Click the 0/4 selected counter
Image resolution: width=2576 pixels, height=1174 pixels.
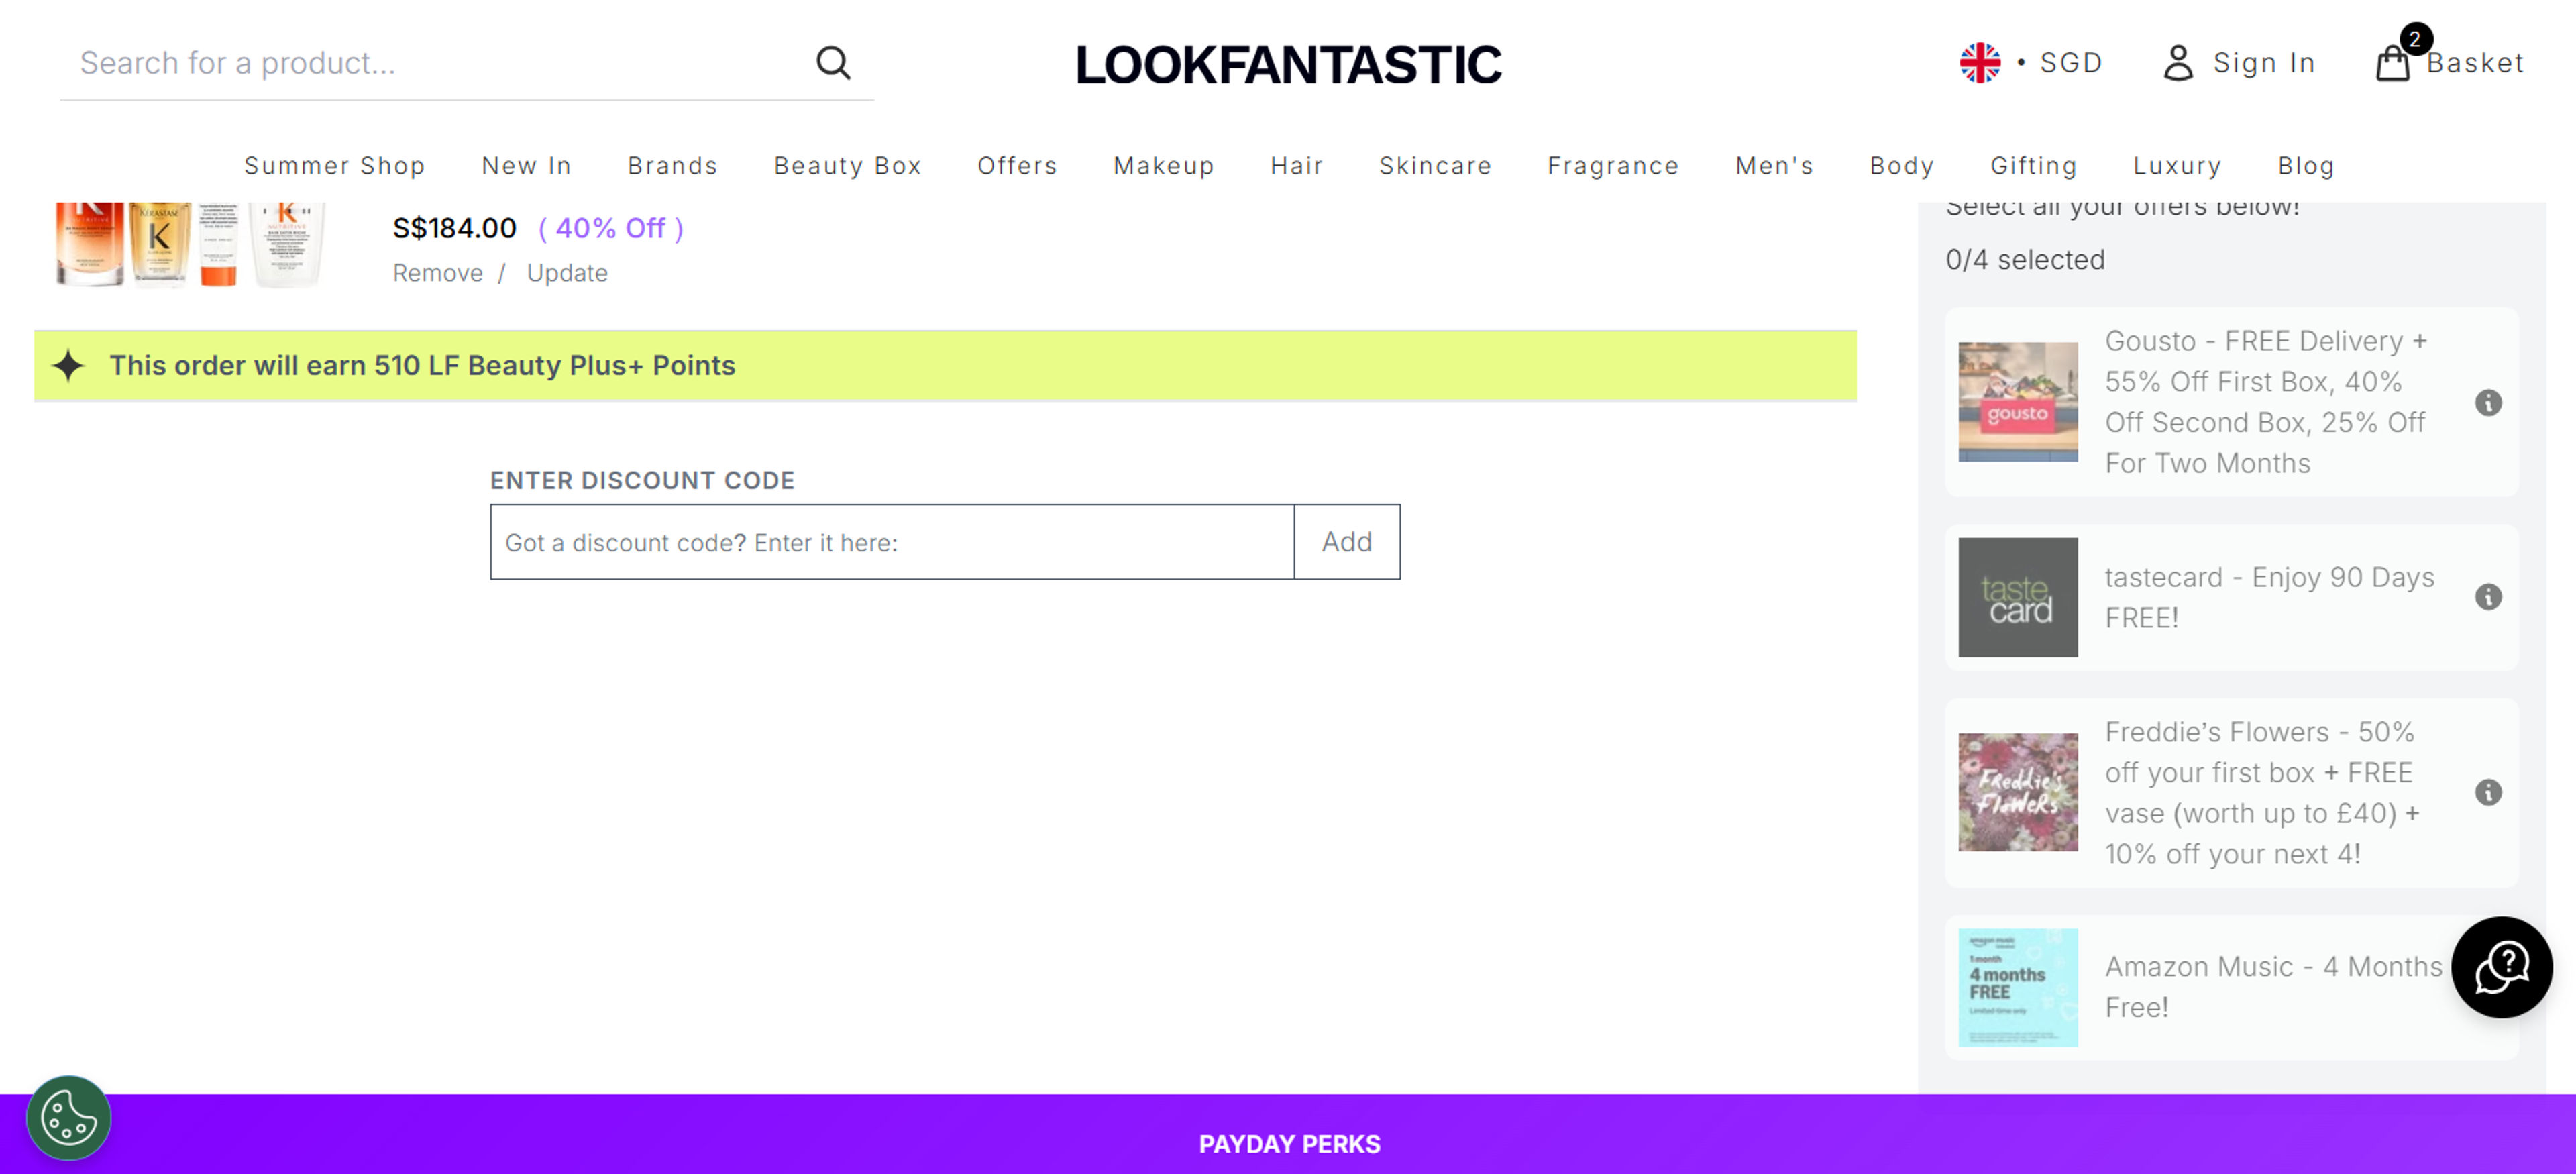tap(2024, 260)
